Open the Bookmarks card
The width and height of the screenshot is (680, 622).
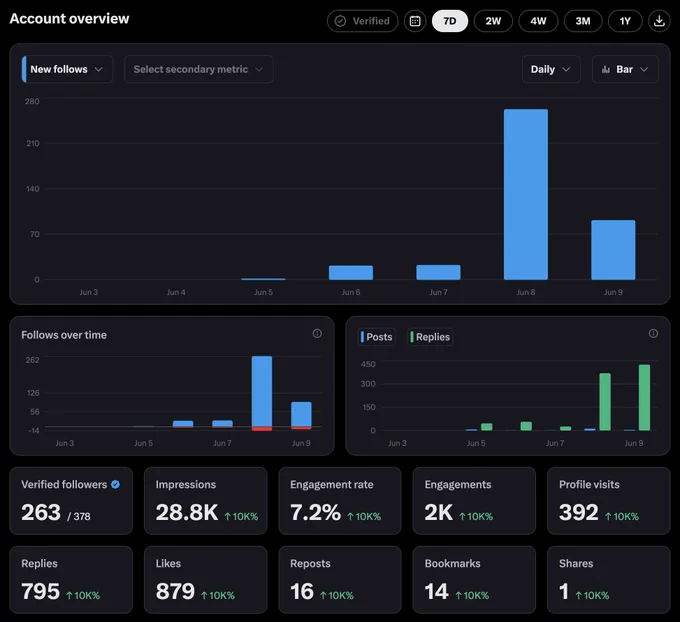(x=474, y=579)
